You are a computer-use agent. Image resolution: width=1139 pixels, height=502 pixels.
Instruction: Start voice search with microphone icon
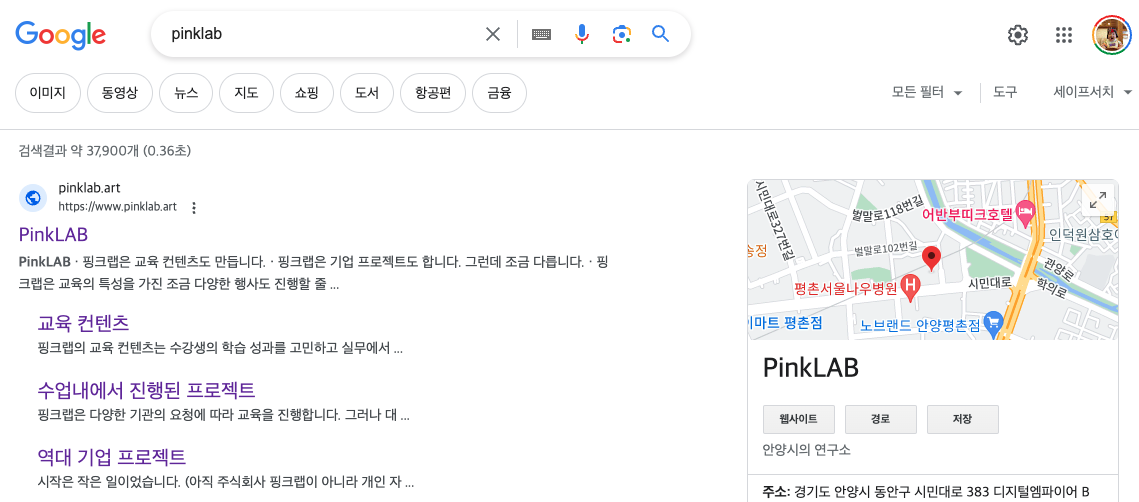tap(582, 34)
